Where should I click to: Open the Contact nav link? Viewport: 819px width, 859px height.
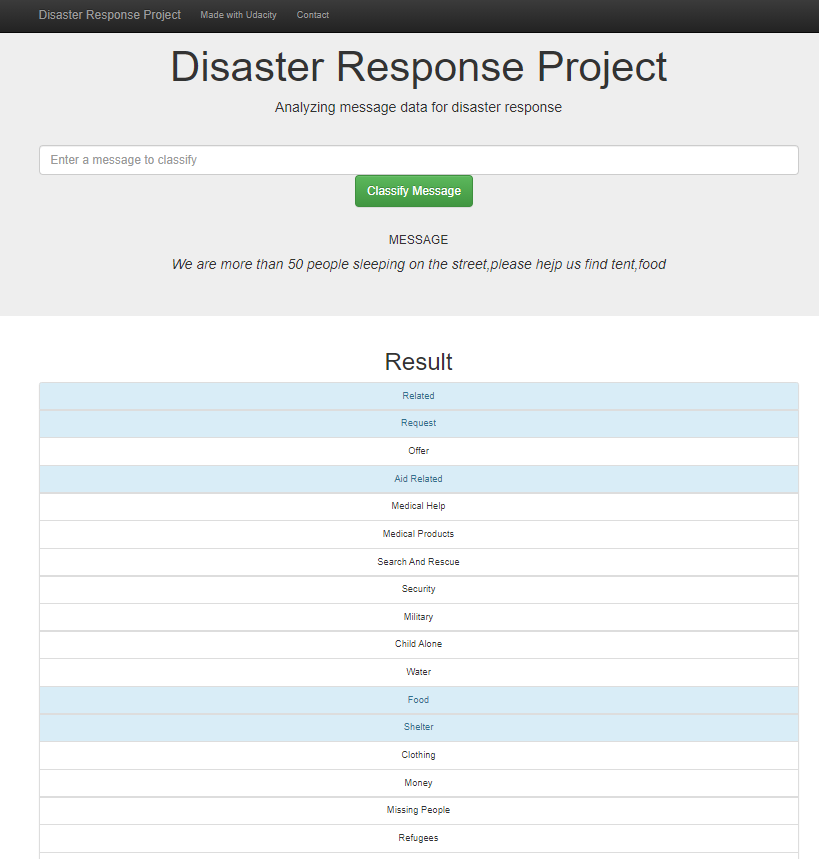click(313, 15)
